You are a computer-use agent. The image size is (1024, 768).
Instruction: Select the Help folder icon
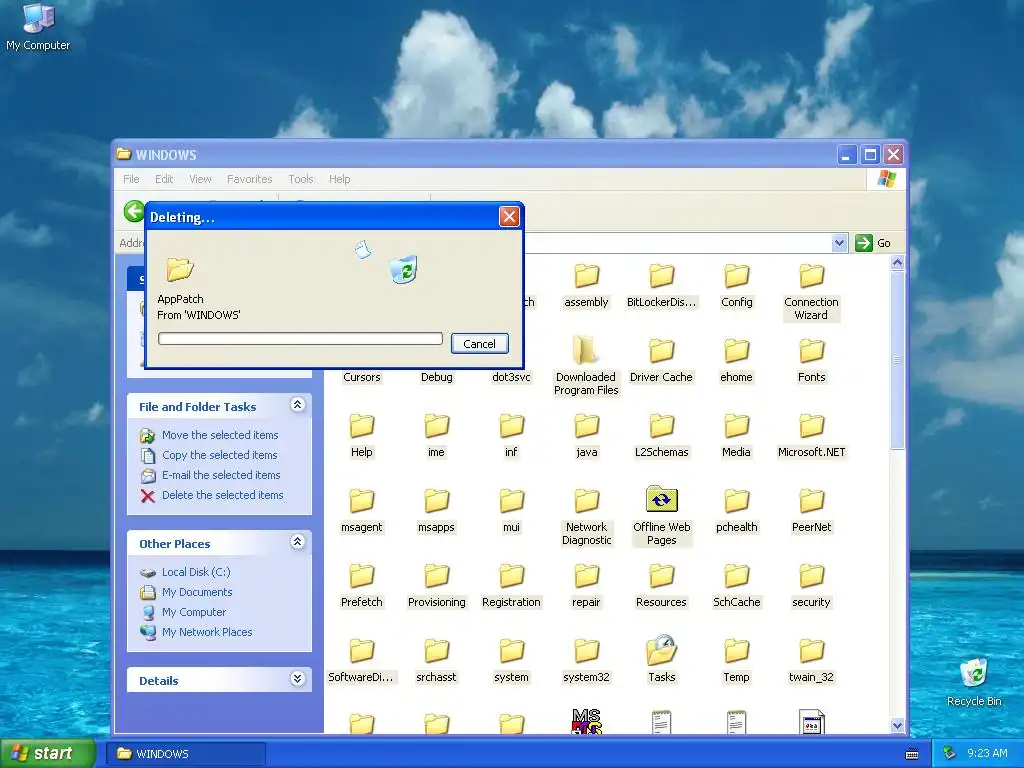(x=361, y=427)
